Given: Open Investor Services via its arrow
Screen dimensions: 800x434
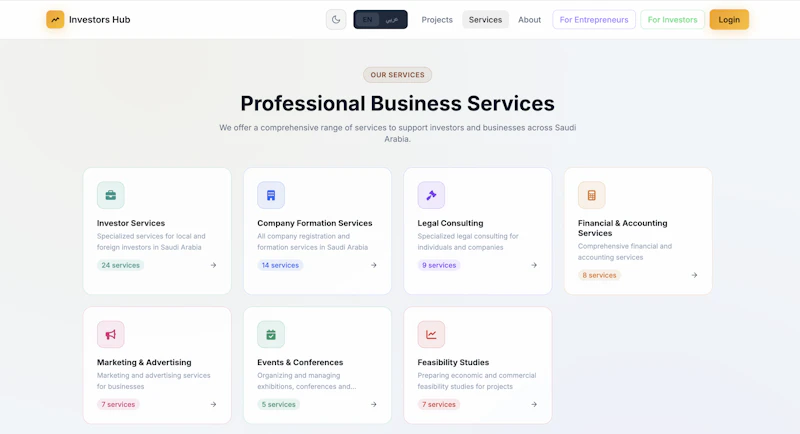Looking at the screenshot, I should coord(213,265).
